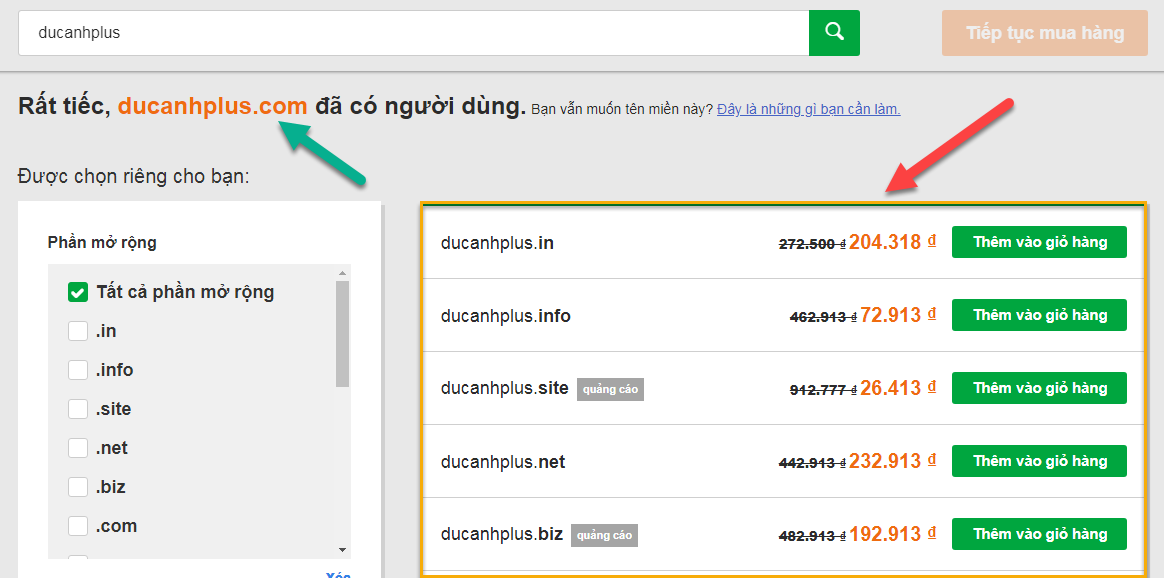The height and width of the screenshot is (578, 1164).
Task: Uncheck the Tất cả phần mở rộng checkbox
Action: pyautogui.click(x=78, y=292)
